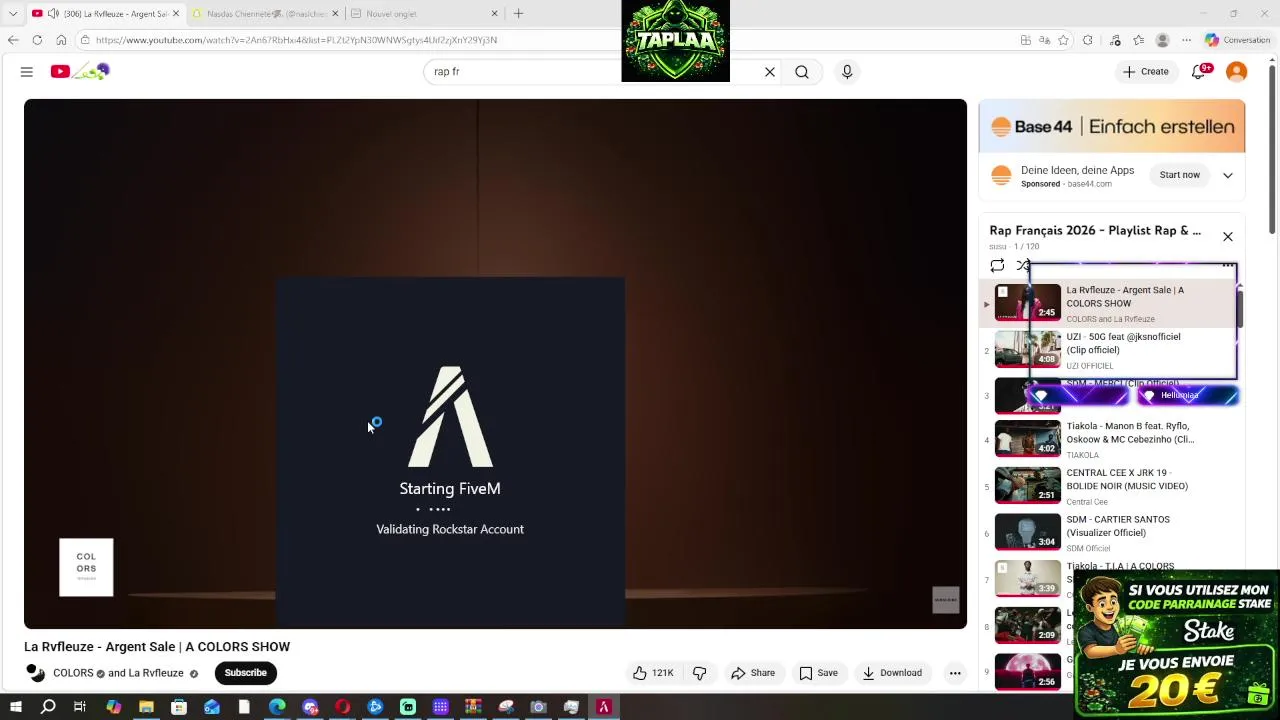Screen dimensions: 1280x720
Task: Switch to Nouvel onglet tab
Action: 425,14
